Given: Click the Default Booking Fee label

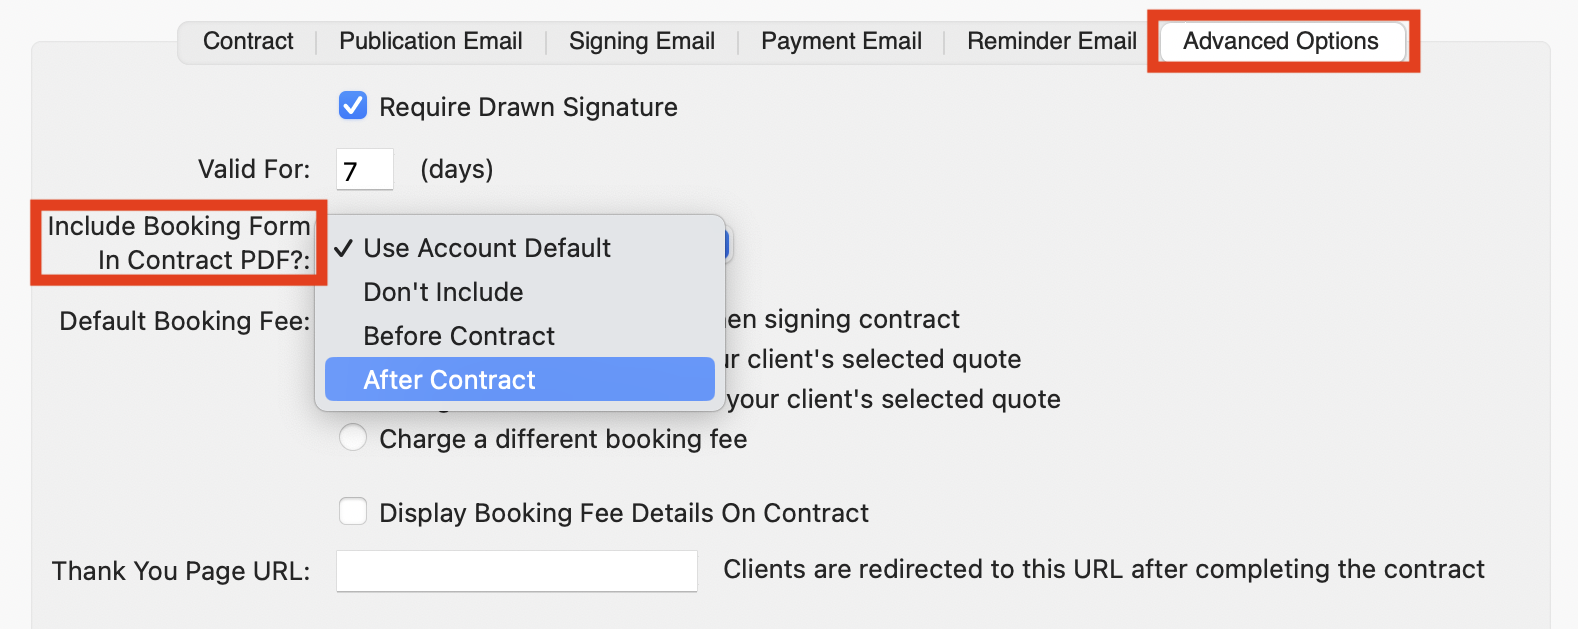Looking at the screenshot, I should (x=184, y=320).
